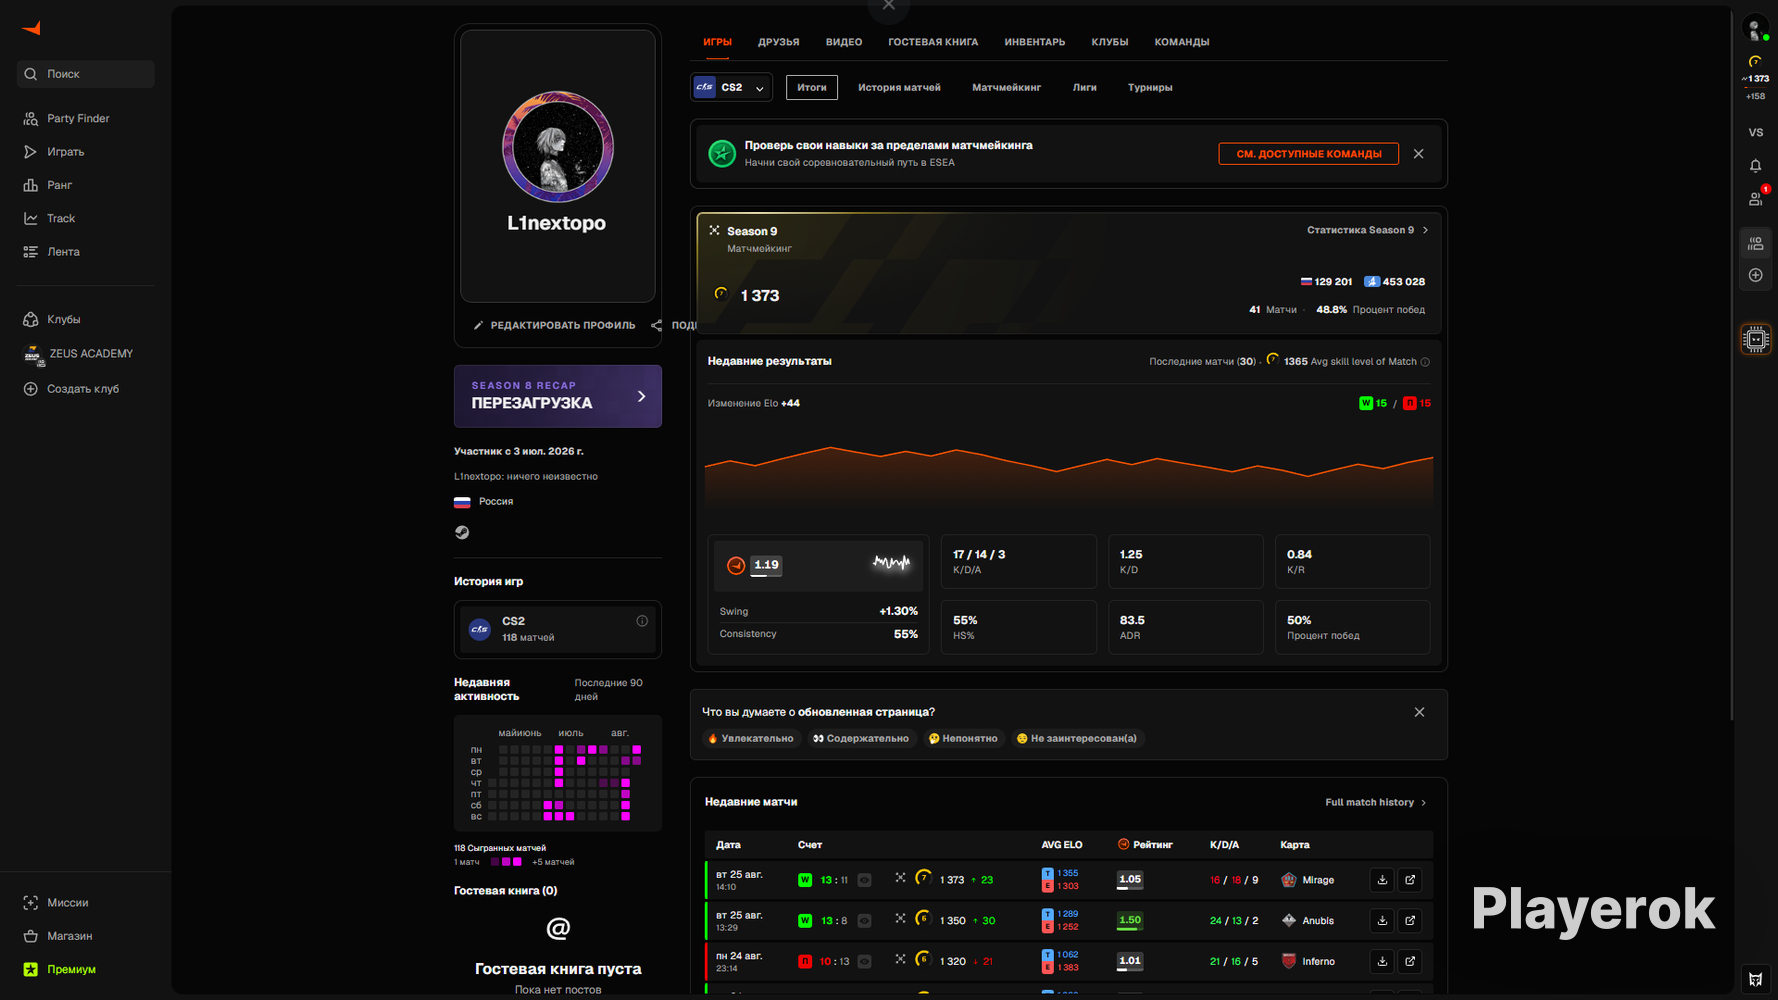Expand Статистика Season 9 chevron link
This screenshot has width=1778, height=1000.
point(1368,230)
